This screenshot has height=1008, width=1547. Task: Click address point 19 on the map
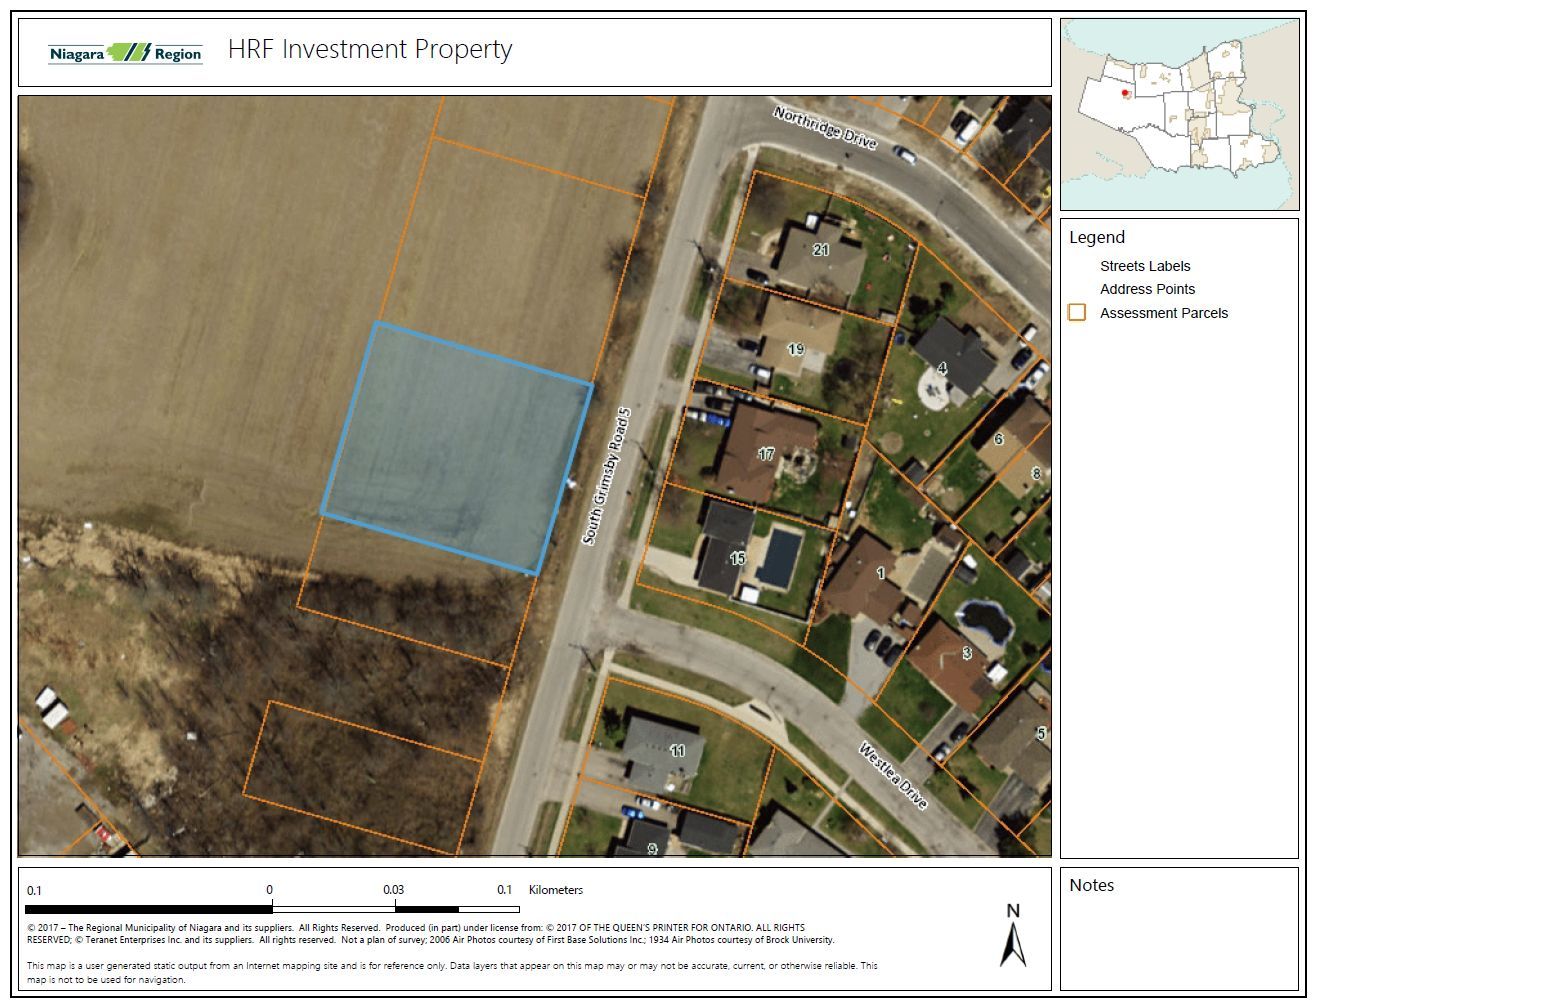(x=795, y=350)
